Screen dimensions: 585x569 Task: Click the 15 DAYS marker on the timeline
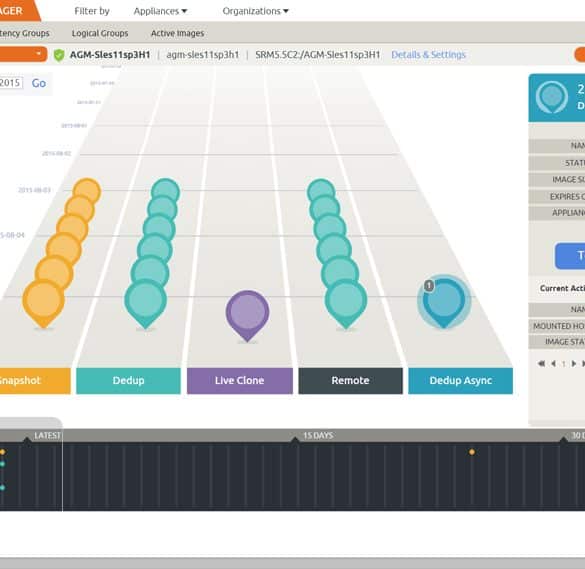[318, 436]
